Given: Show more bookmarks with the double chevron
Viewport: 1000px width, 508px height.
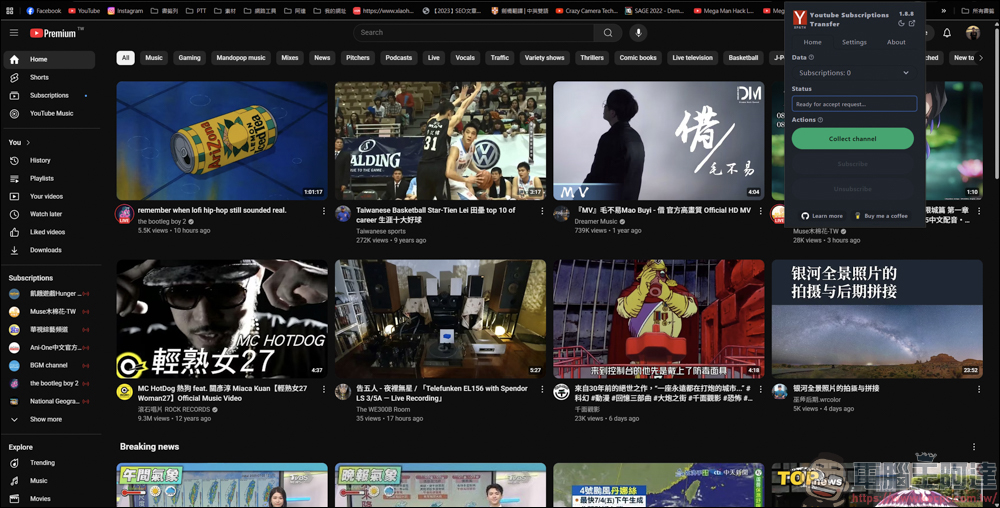Looking at the screenshot, I should [x=944, y=10].
